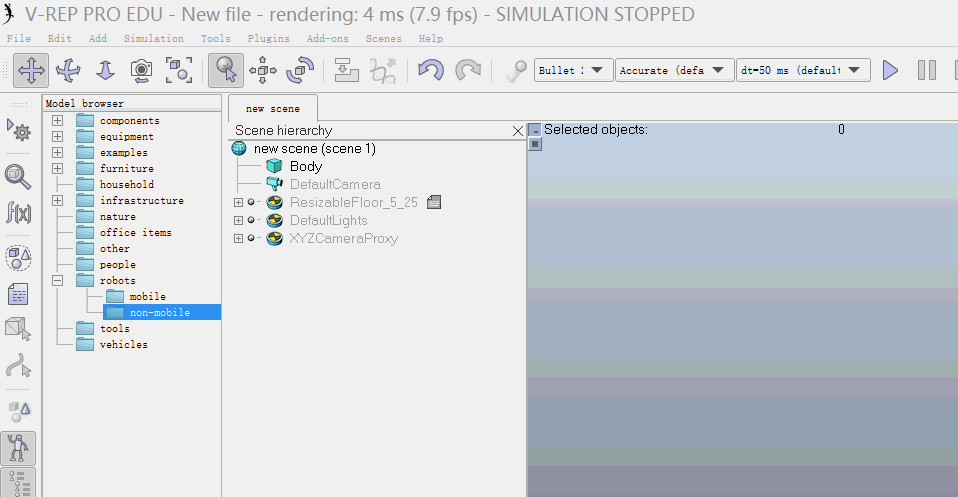Open the Plugins menu
Image resolution: width=958 pixels, height=497 pixels.
pos(269,39)
